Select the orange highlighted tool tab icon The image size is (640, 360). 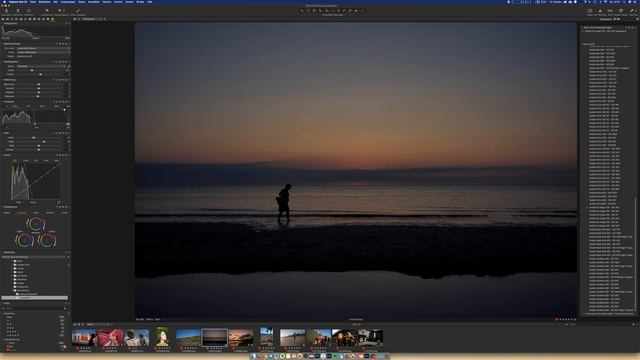click(x=52, y=19)
